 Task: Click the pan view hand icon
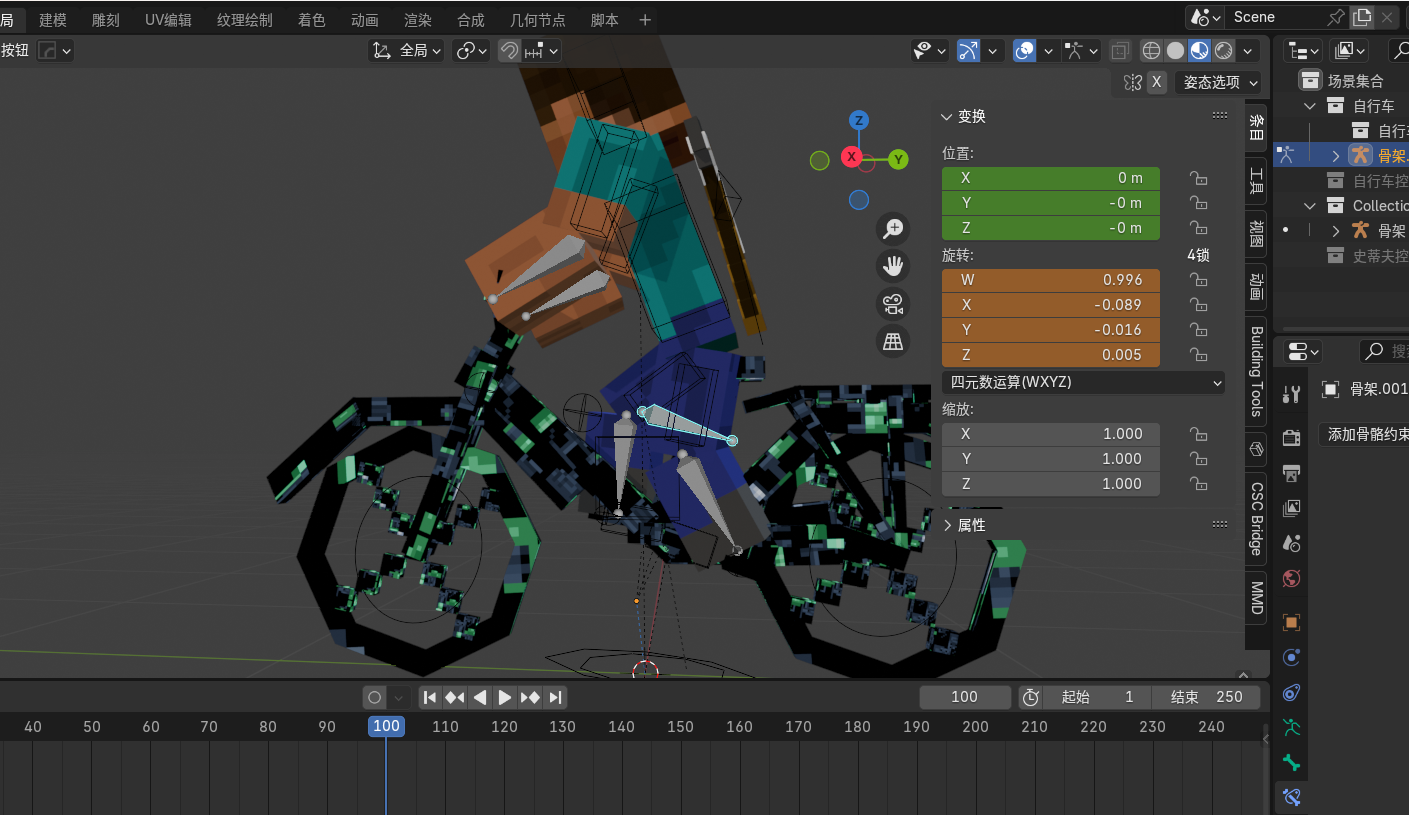[x=893, y=266]
